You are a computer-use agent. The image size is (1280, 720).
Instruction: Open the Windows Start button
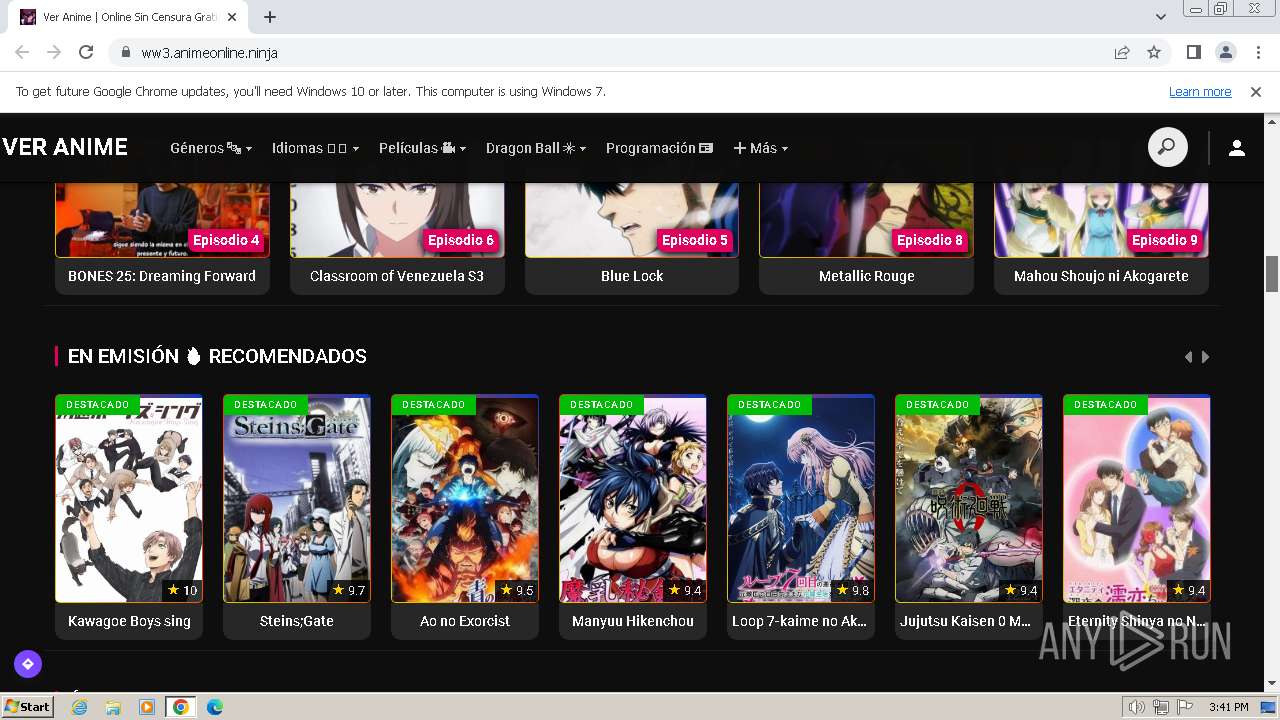(28, 707)
